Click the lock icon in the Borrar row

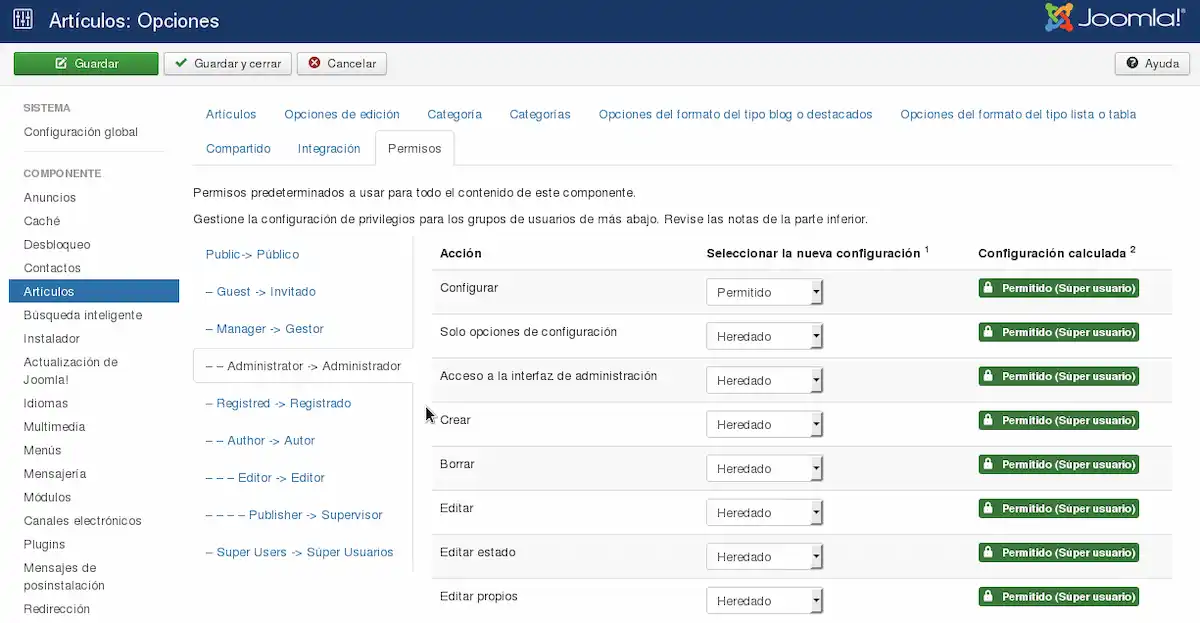(988, 464)
